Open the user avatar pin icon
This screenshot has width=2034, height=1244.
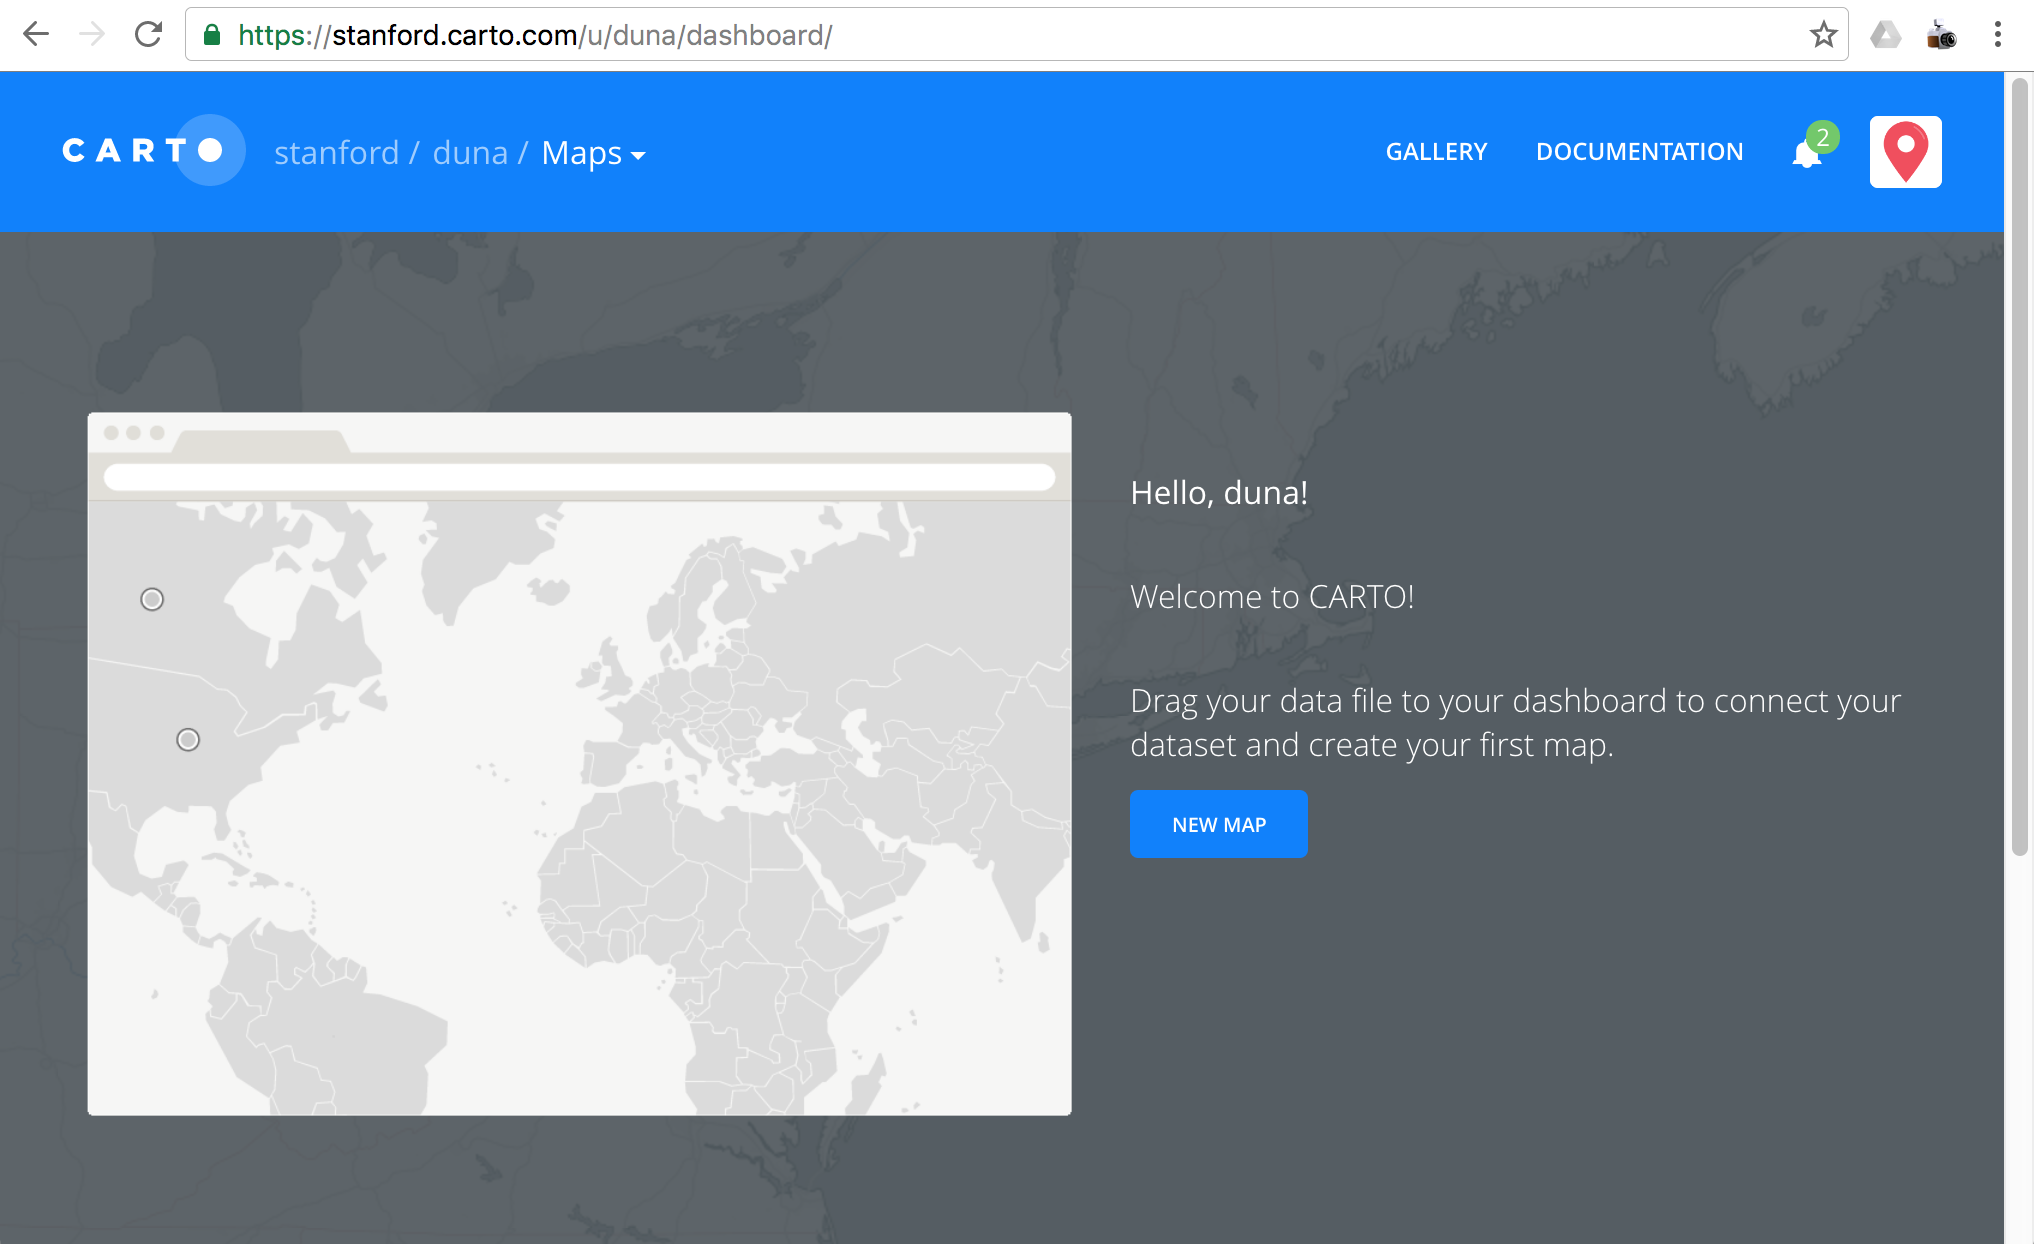click(x=1905, y=152)
